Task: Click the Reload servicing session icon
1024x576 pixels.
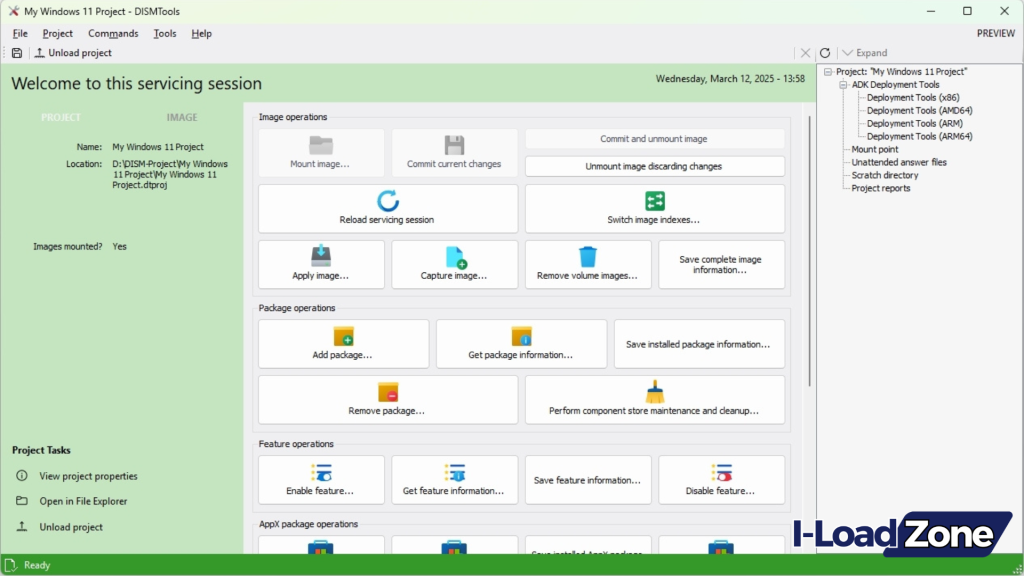Action: pyautogui.click(x=388, y=201)
